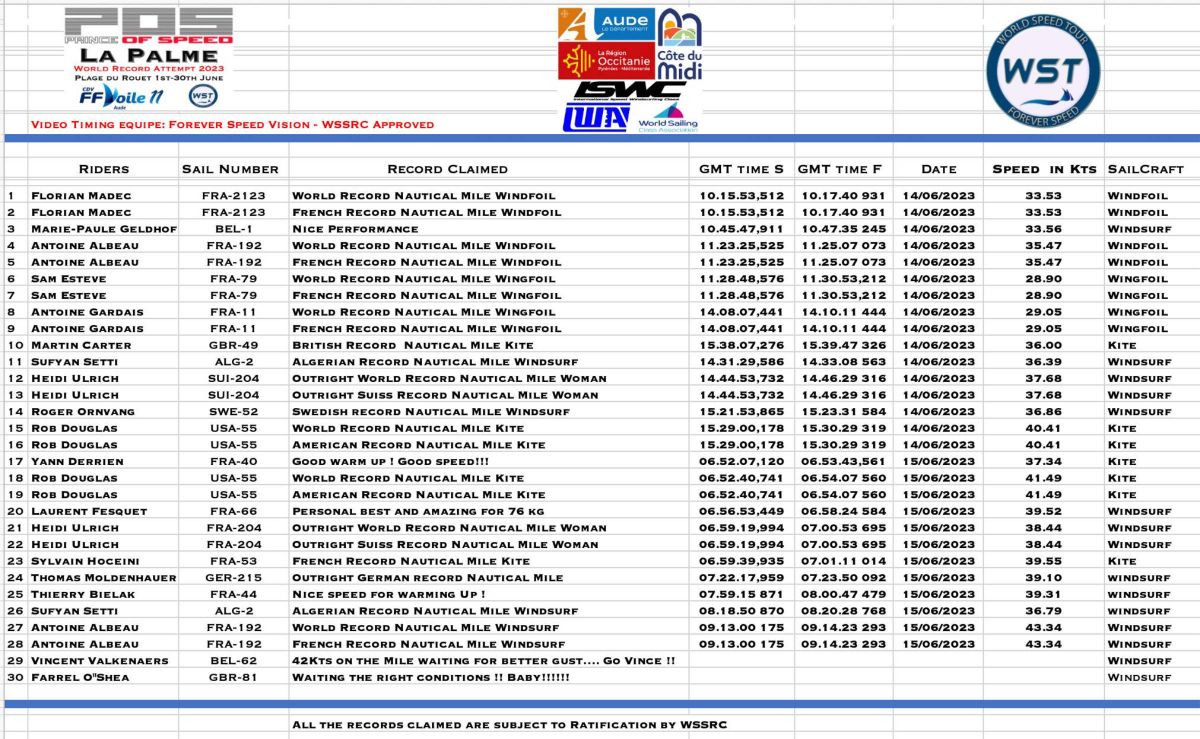Select the Farrel O"Shea rider cell
Image resolution: width=1200 pixels, height=739 pixels.
coord(81,678)
